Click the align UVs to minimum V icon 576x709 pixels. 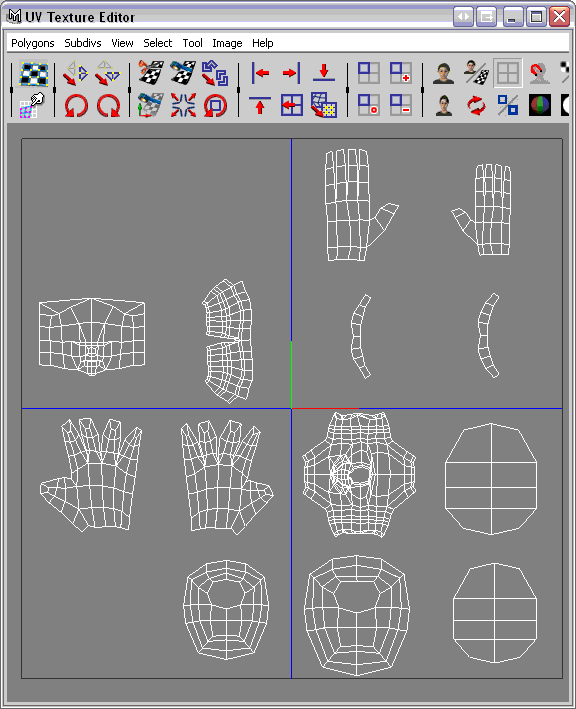(324, 73)
